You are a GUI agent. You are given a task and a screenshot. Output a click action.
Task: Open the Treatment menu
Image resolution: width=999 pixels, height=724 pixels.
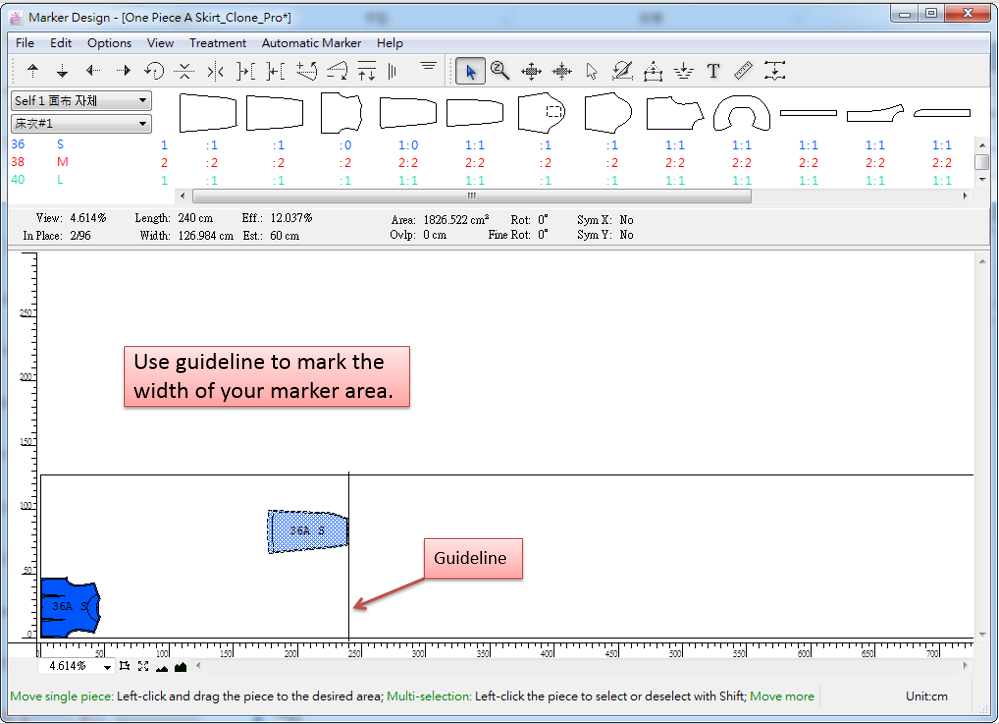[x=217, y=43]
